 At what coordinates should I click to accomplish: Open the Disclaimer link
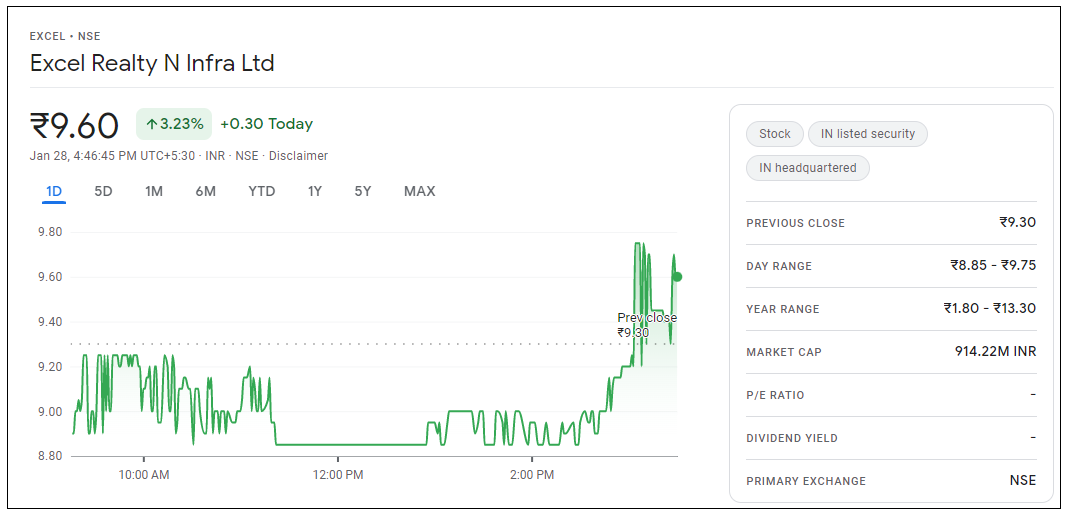click(x=298, y=156)
